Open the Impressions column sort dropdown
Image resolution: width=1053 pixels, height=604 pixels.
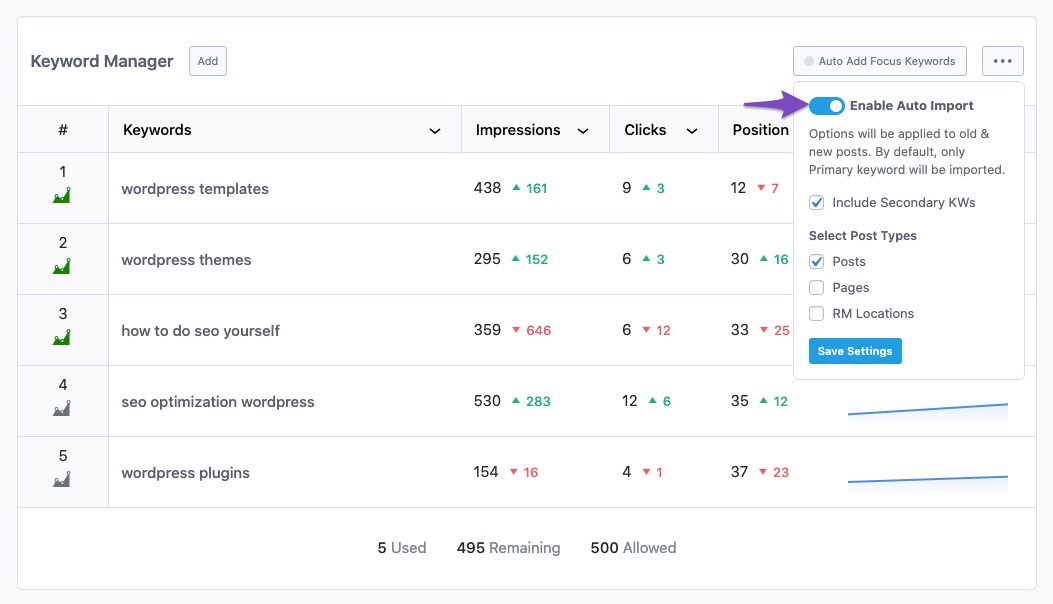click(583, 131)
